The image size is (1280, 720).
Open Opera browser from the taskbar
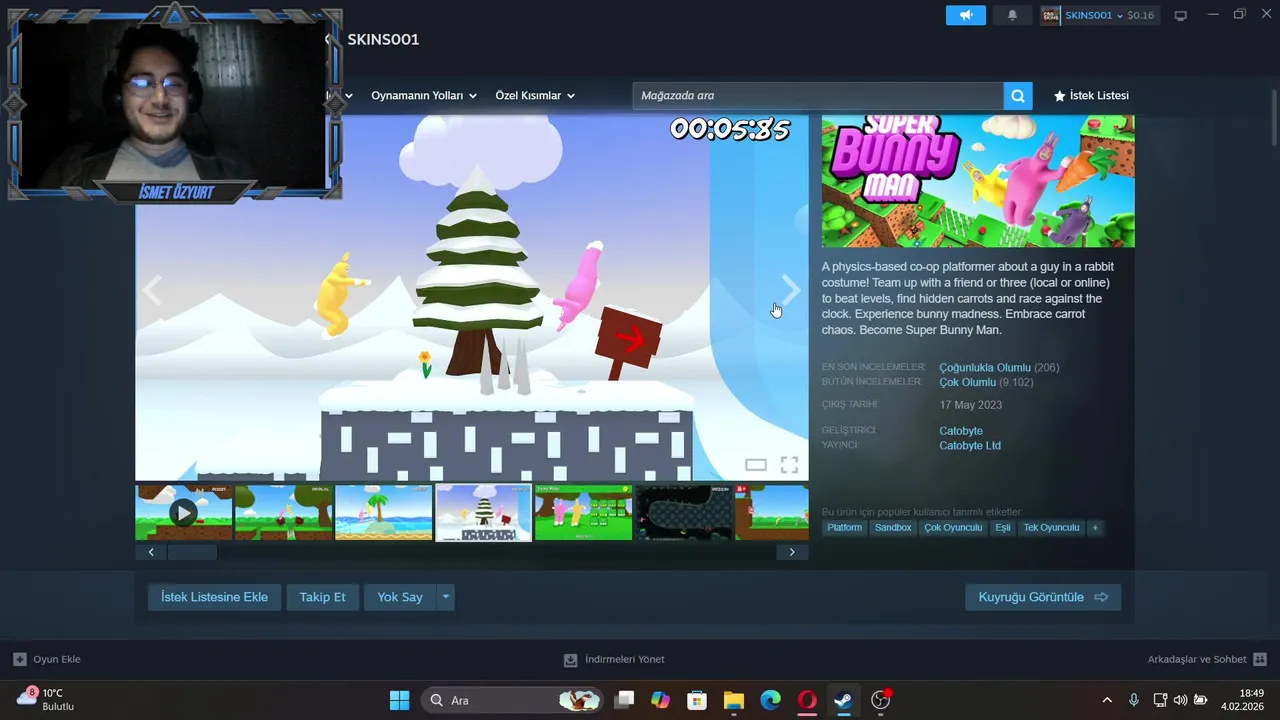(x=807, y=700)
